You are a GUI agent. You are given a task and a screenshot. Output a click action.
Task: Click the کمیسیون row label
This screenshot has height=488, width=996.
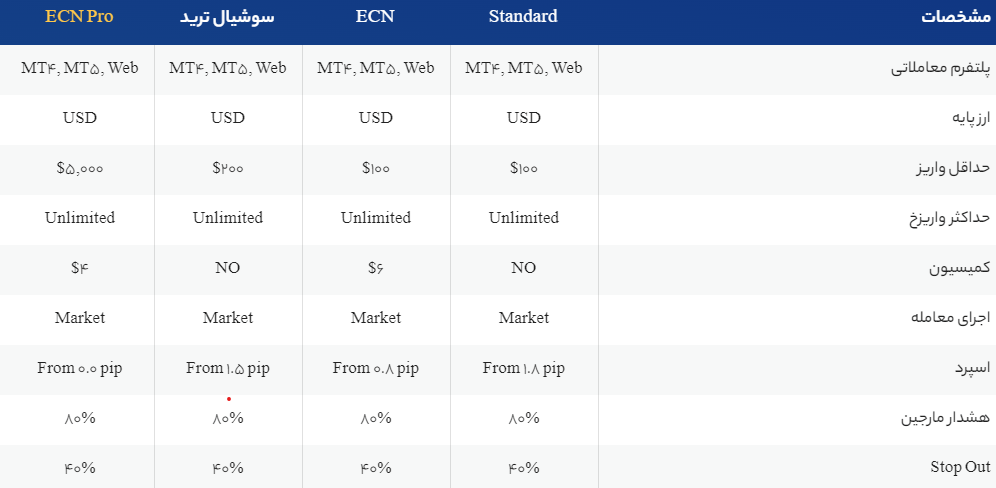(x=960, y=268)
